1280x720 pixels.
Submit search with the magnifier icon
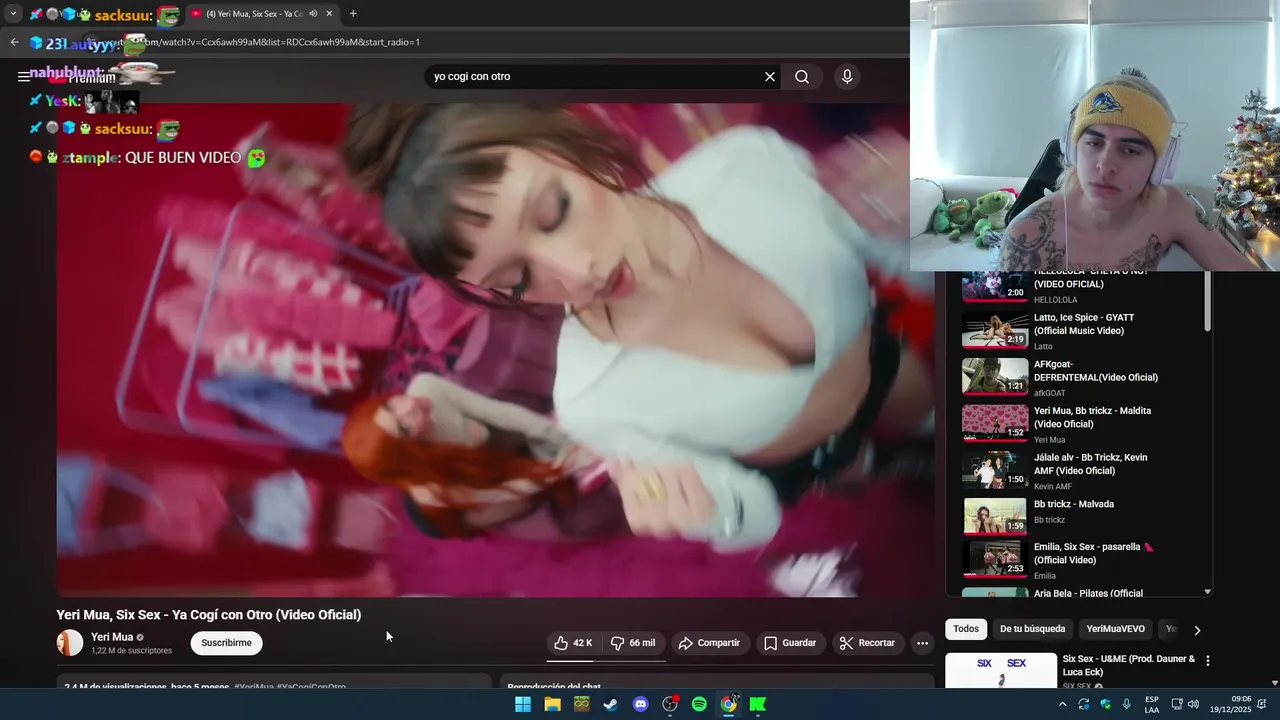click(802, 77)
